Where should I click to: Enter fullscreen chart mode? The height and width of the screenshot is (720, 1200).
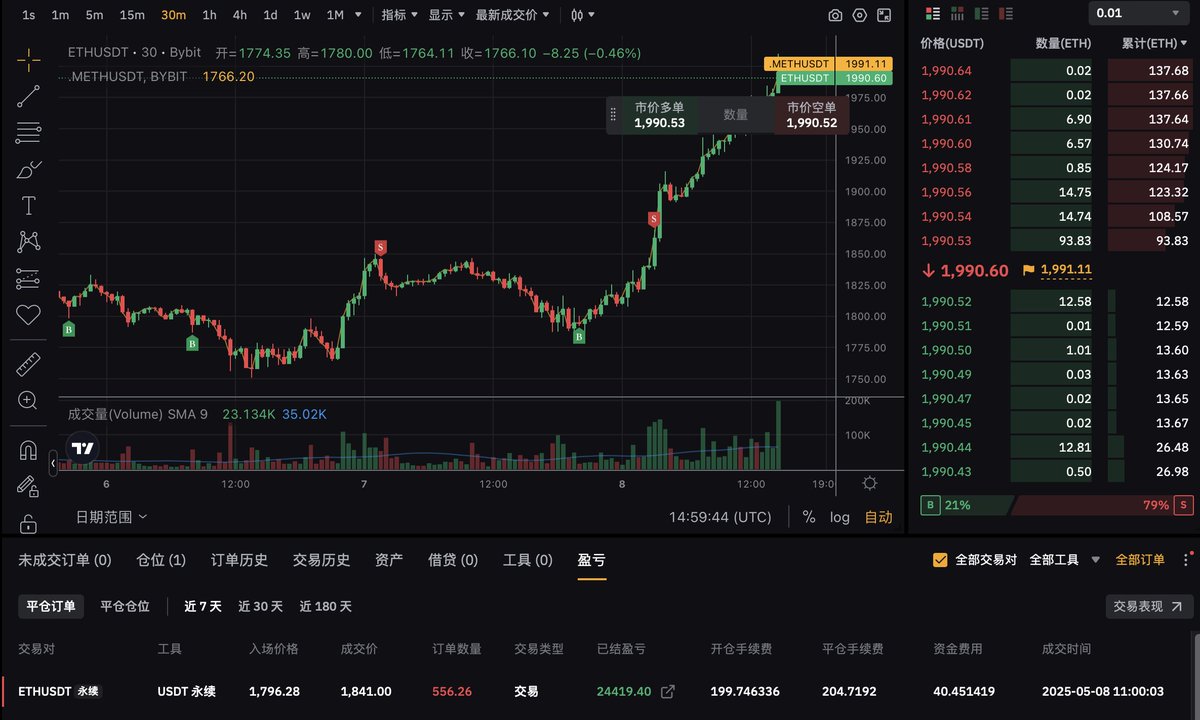(x=885, y=15)
